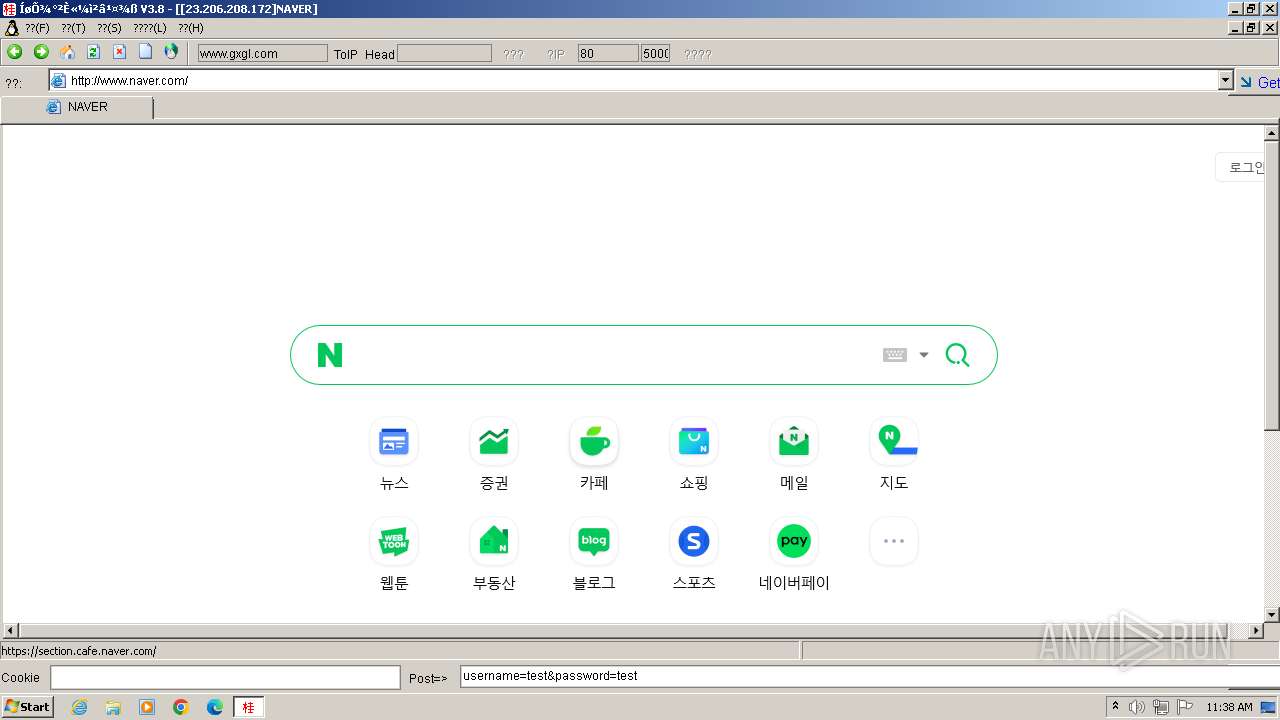
Task: Click the Naver search input box
Action: click(612, 355)
